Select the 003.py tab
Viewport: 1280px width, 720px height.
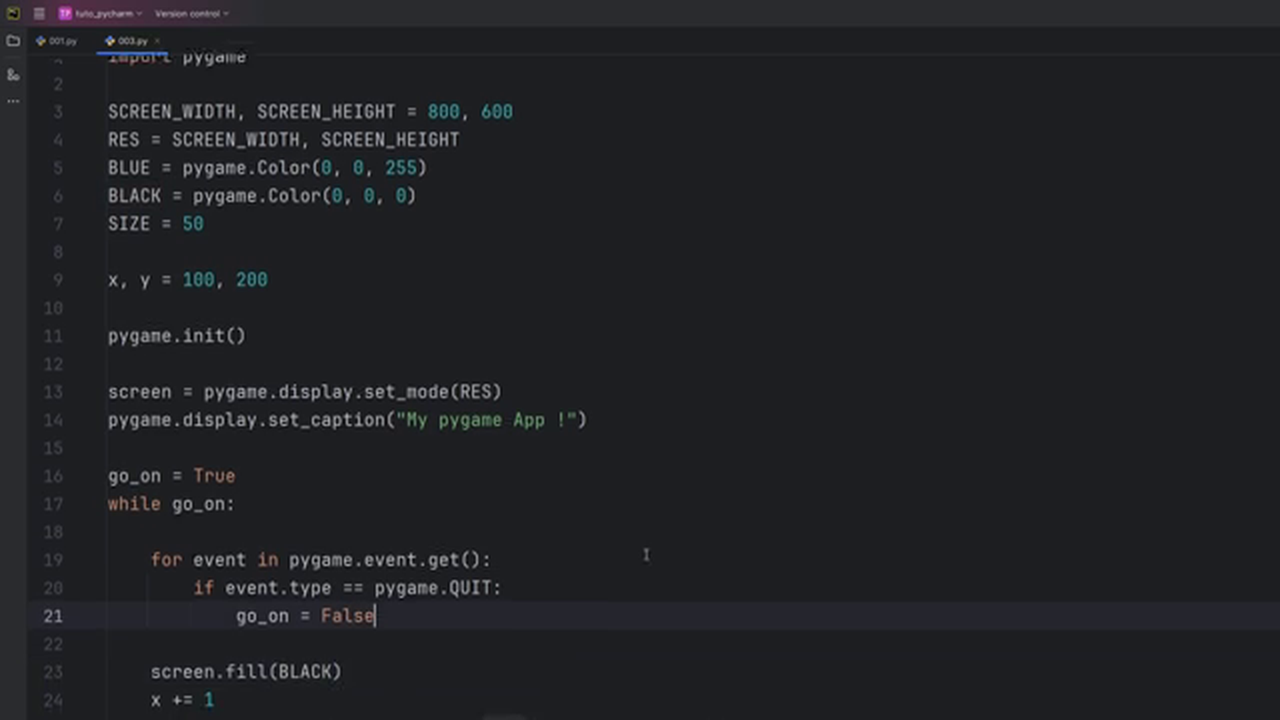(128, 41)
